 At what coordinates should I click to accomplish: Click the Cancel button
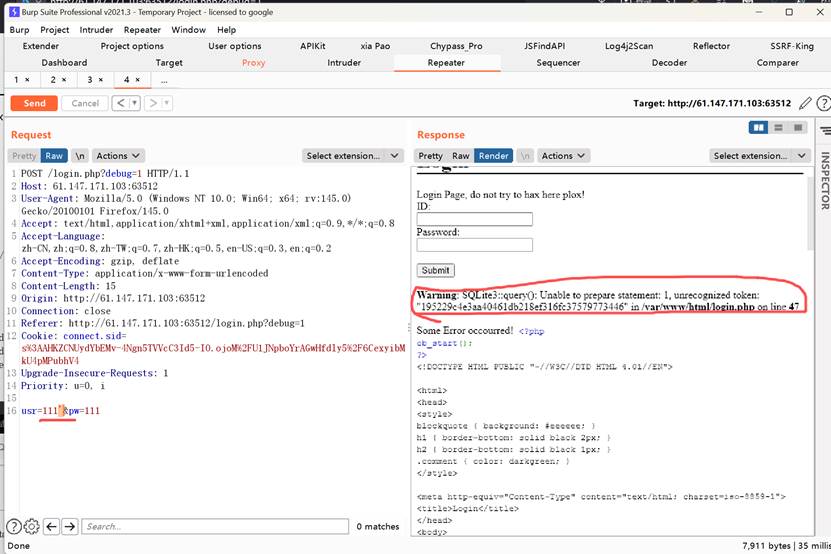pos(85,103)
